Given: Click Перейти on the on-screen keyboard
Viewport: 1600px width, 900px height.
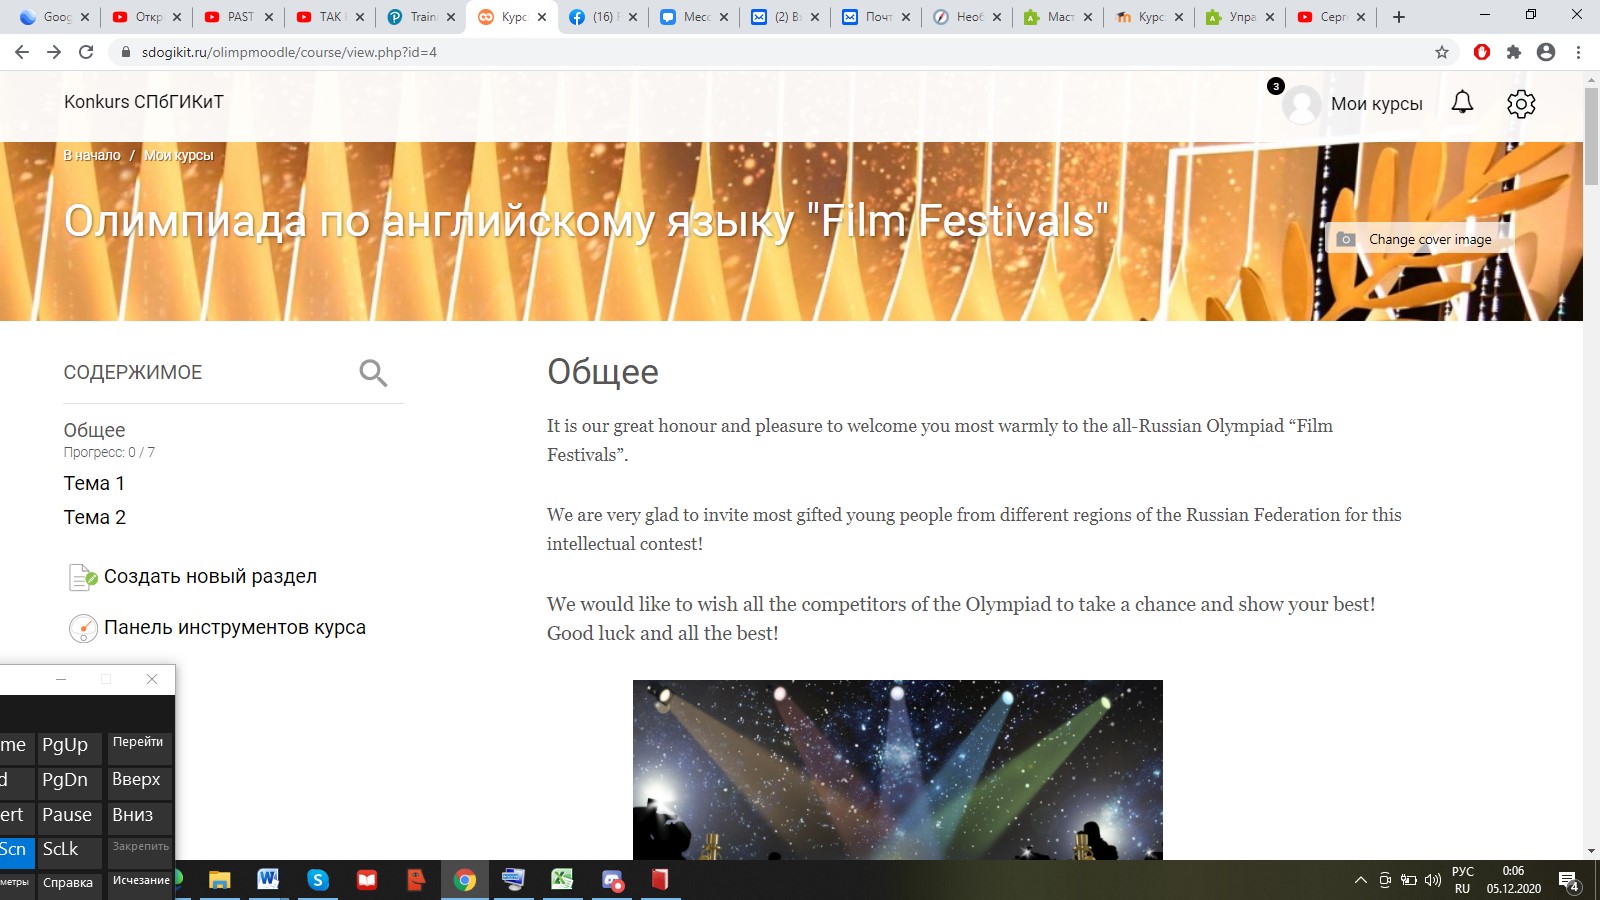Looking at the screenshot, I should click(139, 746).
